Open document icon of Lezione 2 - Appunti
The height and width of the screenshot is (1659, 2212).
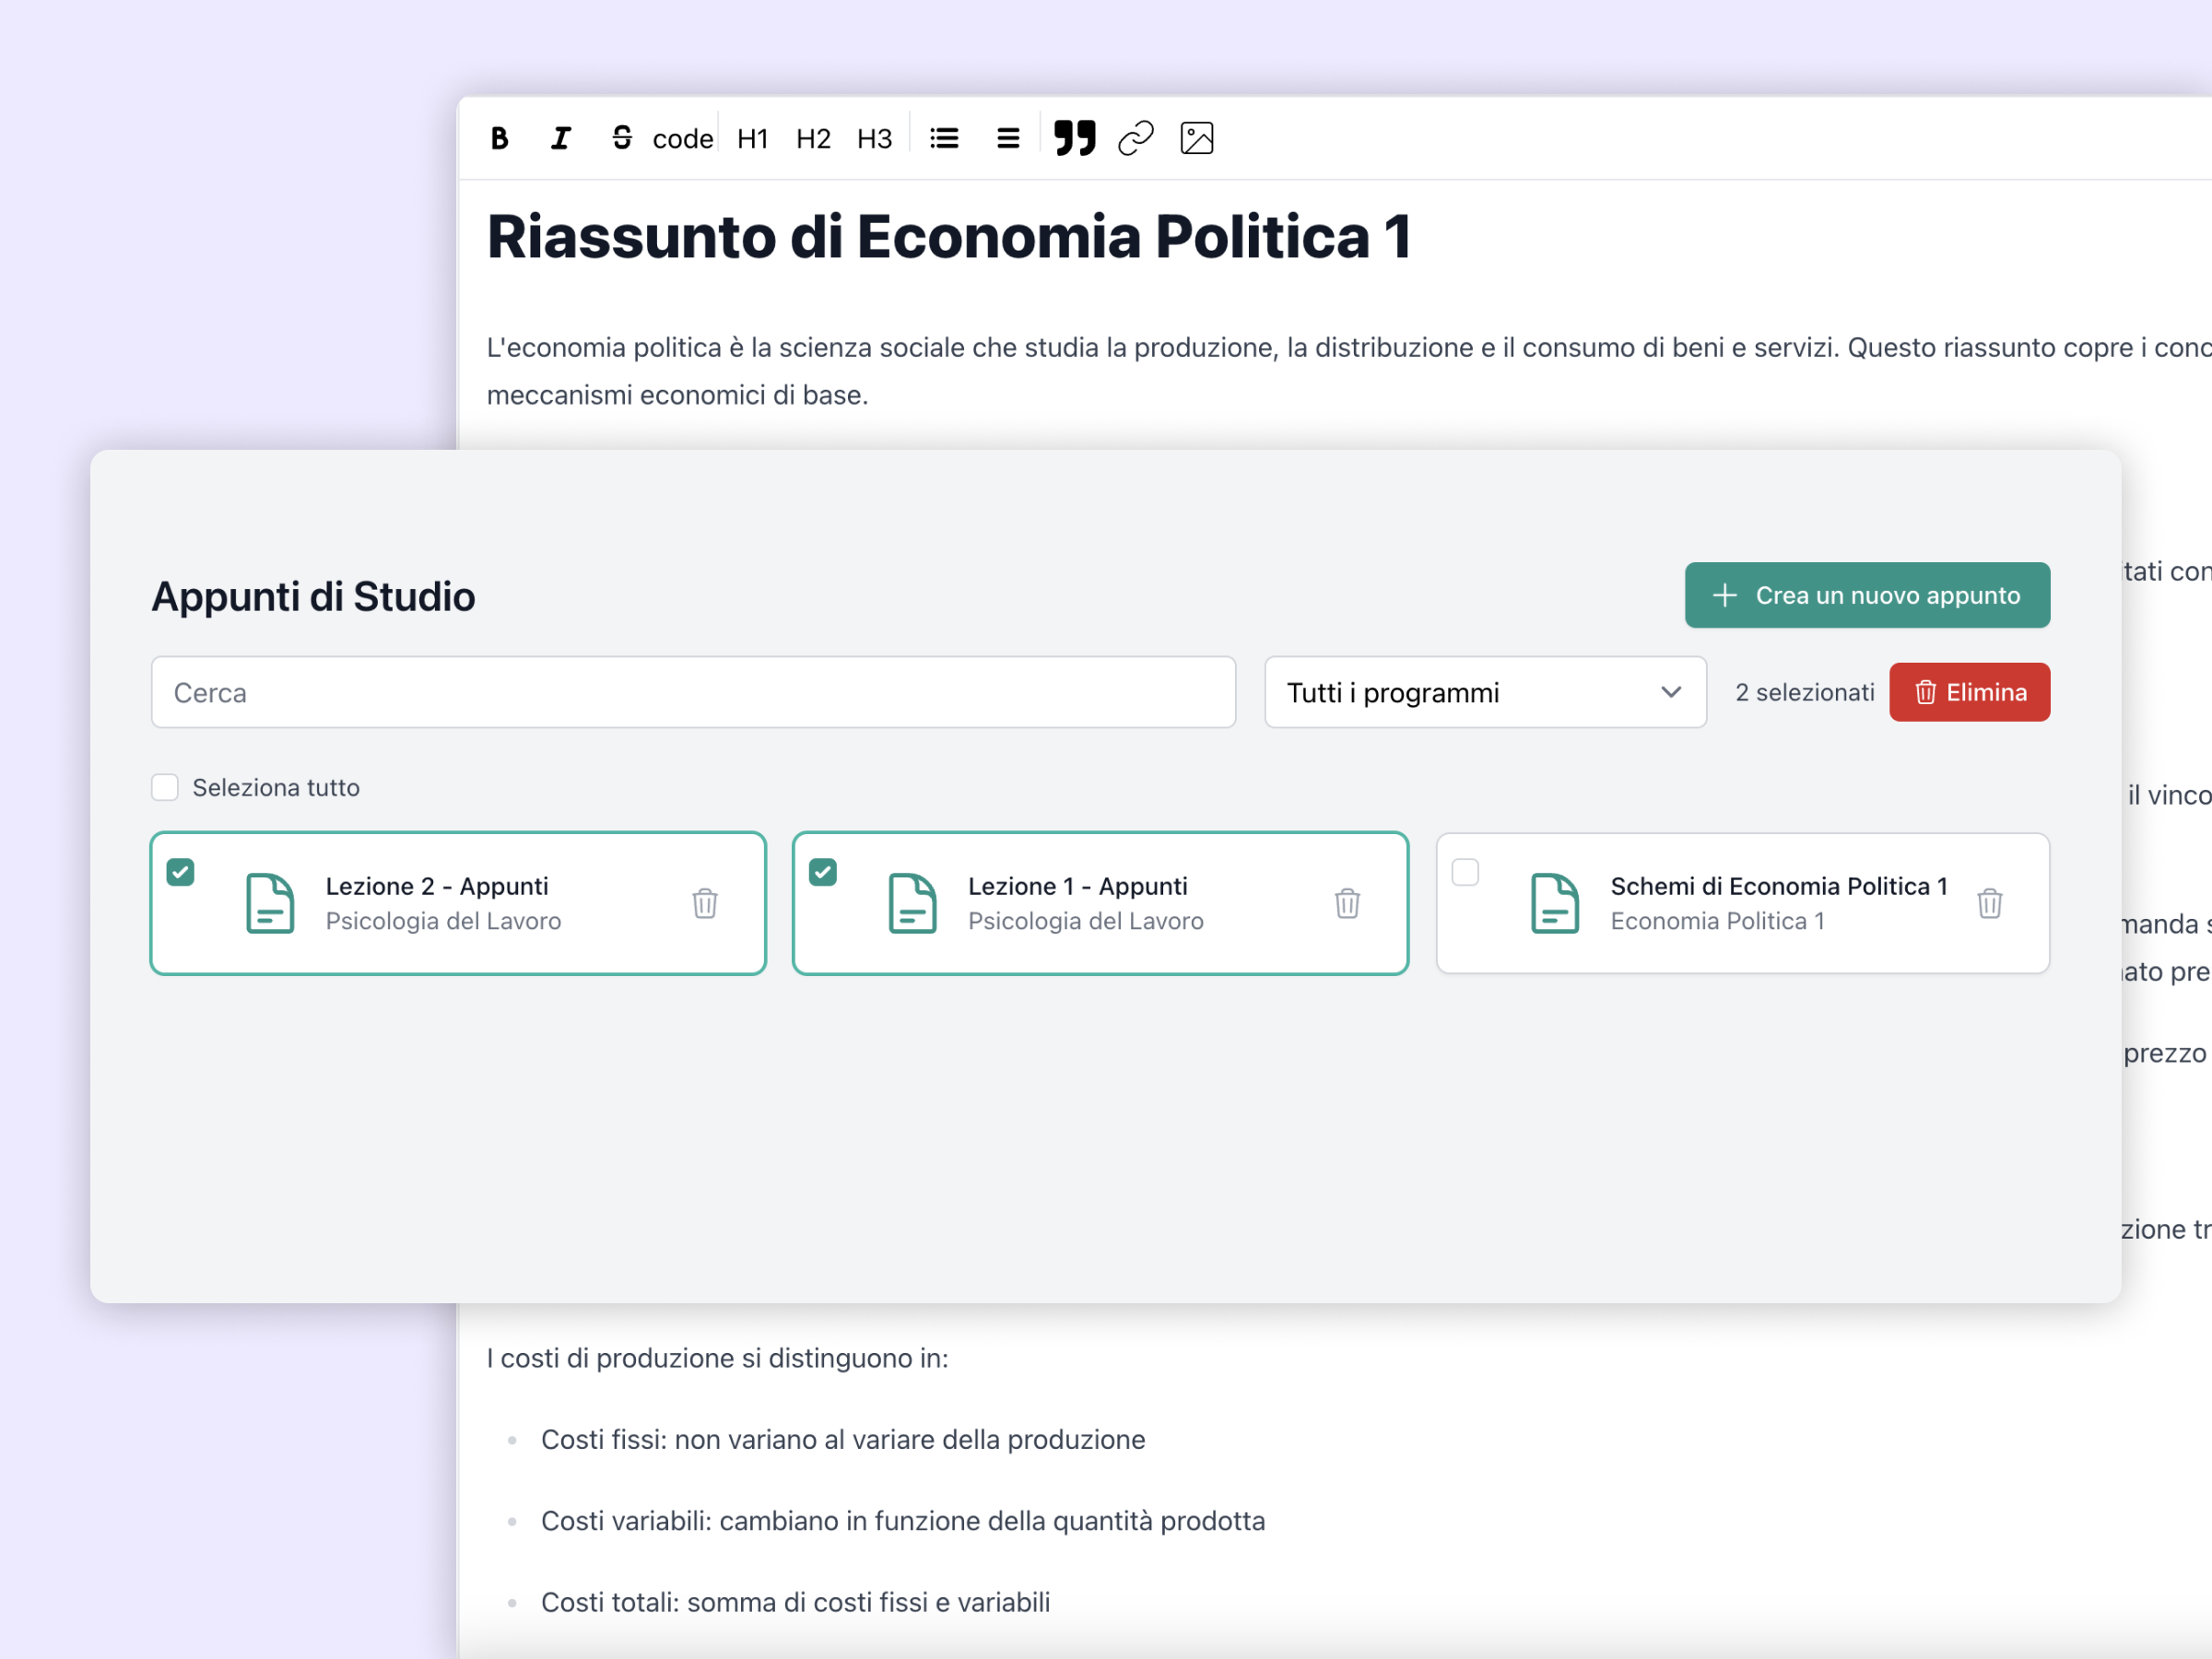(270, 903)
